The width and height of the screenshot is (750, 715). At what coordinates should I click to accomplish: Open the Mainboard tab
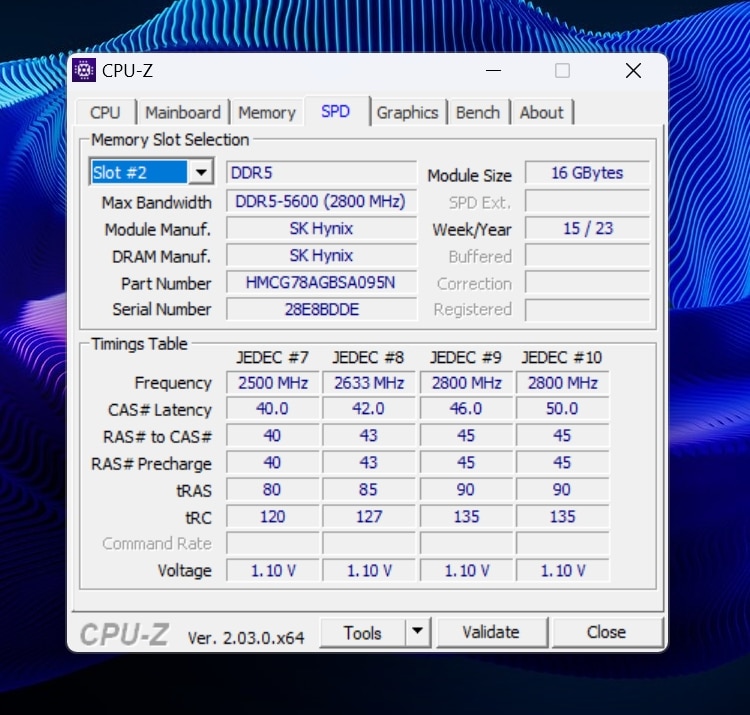pyautogui.click(x=183, y=113)
